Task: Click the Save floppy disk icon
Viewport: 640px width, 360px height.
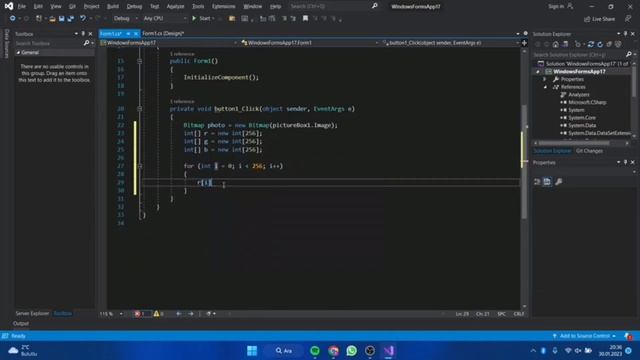Action: coord(61,18)
